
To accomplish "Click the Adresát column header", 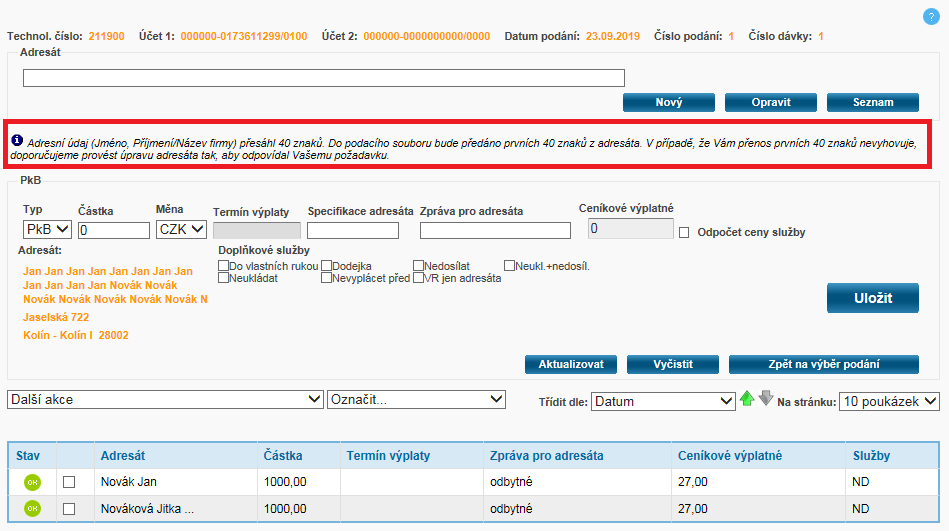I will [123, 456].
